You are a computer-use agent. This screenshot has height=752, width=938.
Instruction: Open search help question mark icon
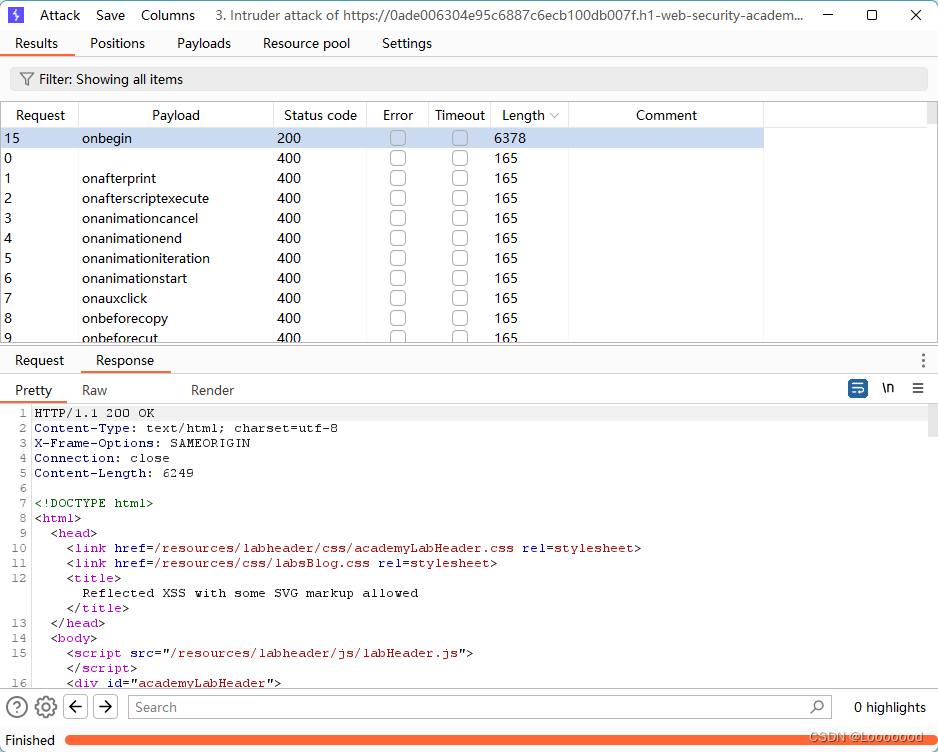pos(17,707)
